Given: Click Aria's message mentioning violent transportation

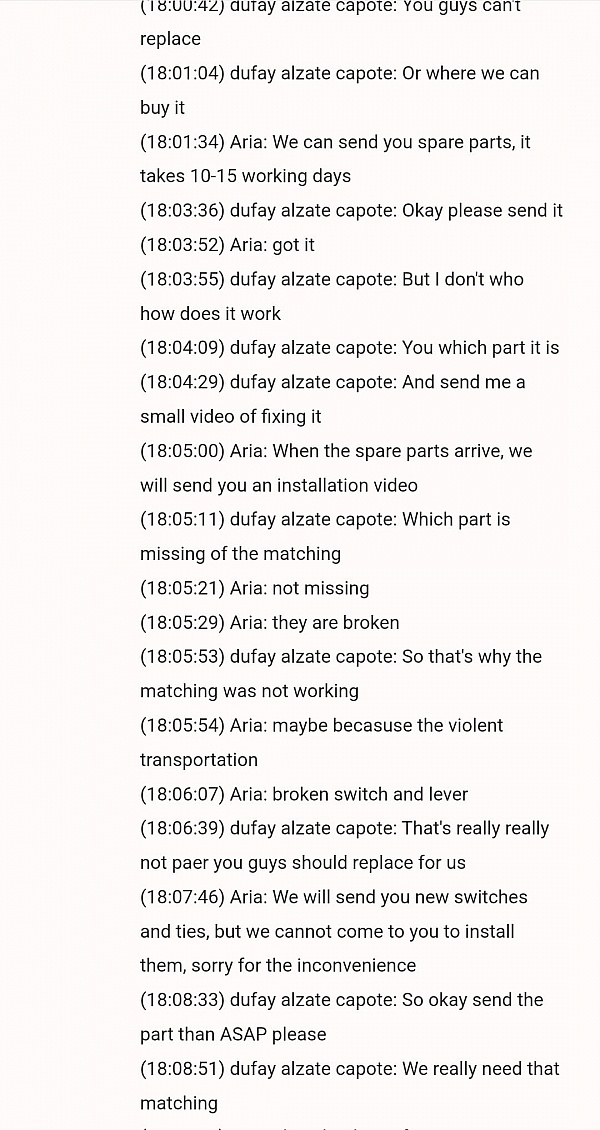Looking at the screenshot, I should 321,742.
